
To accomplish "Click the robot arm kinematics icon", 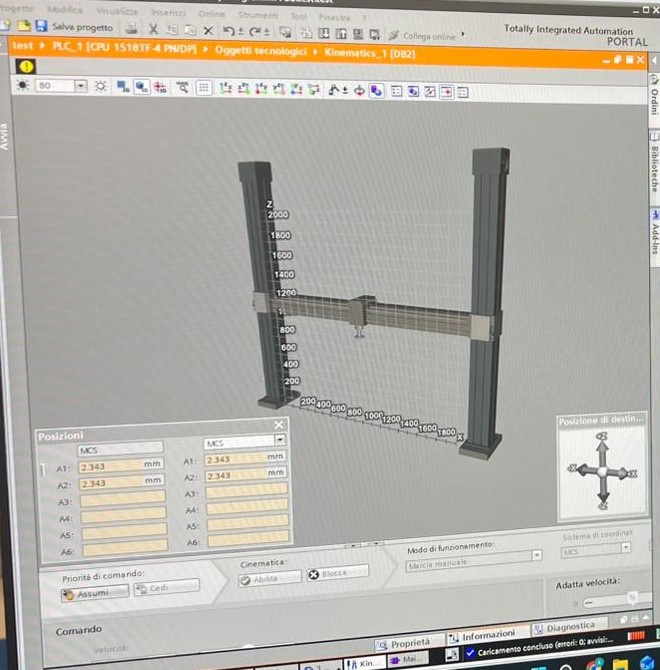I will point(334,90).
